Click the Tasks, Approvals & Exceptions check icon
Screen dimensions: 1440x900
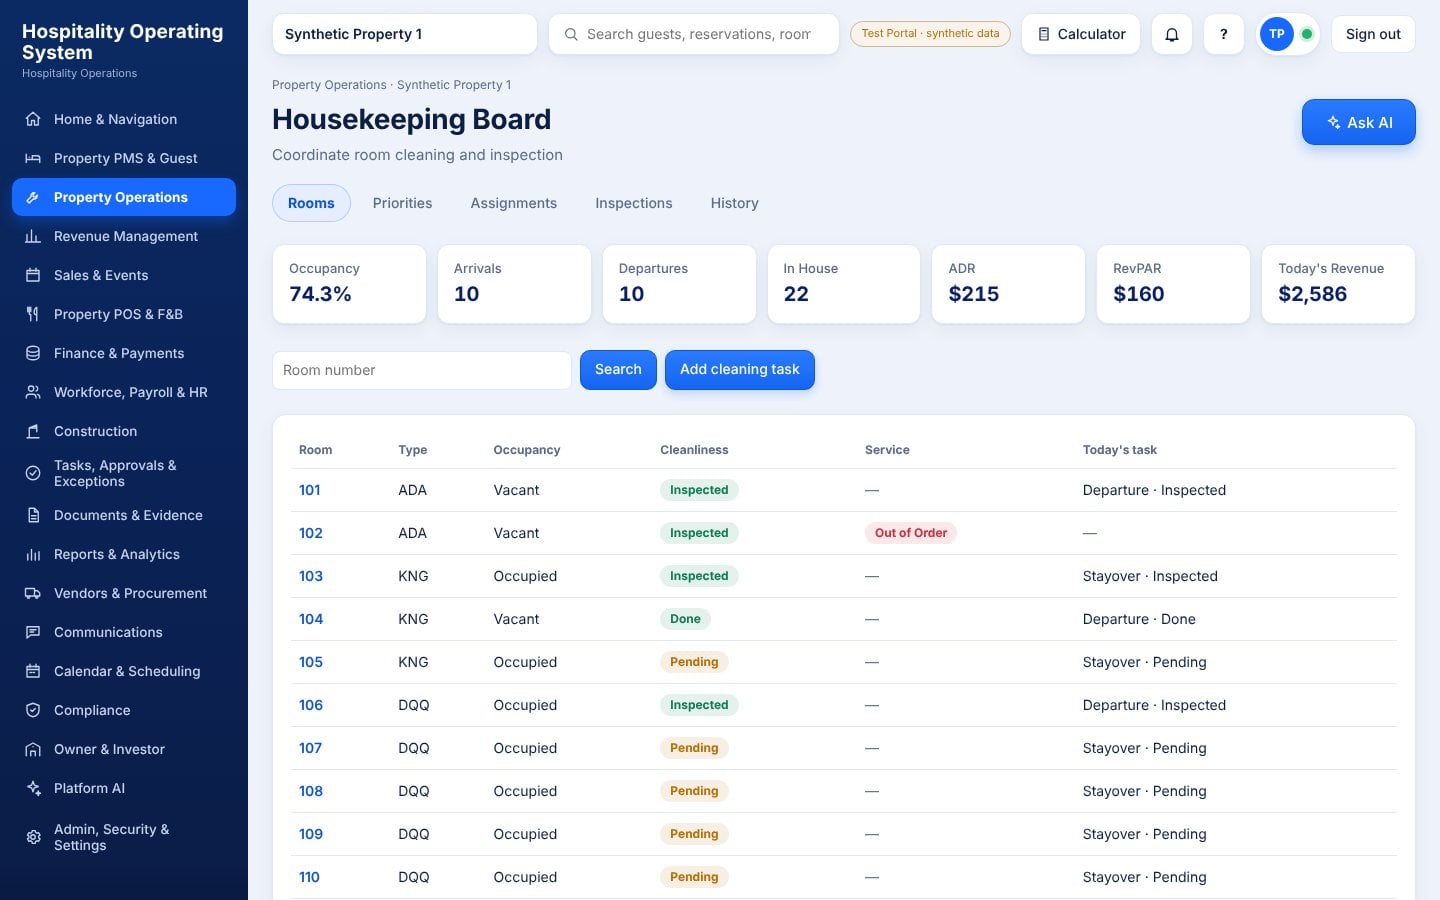(33, 473)
